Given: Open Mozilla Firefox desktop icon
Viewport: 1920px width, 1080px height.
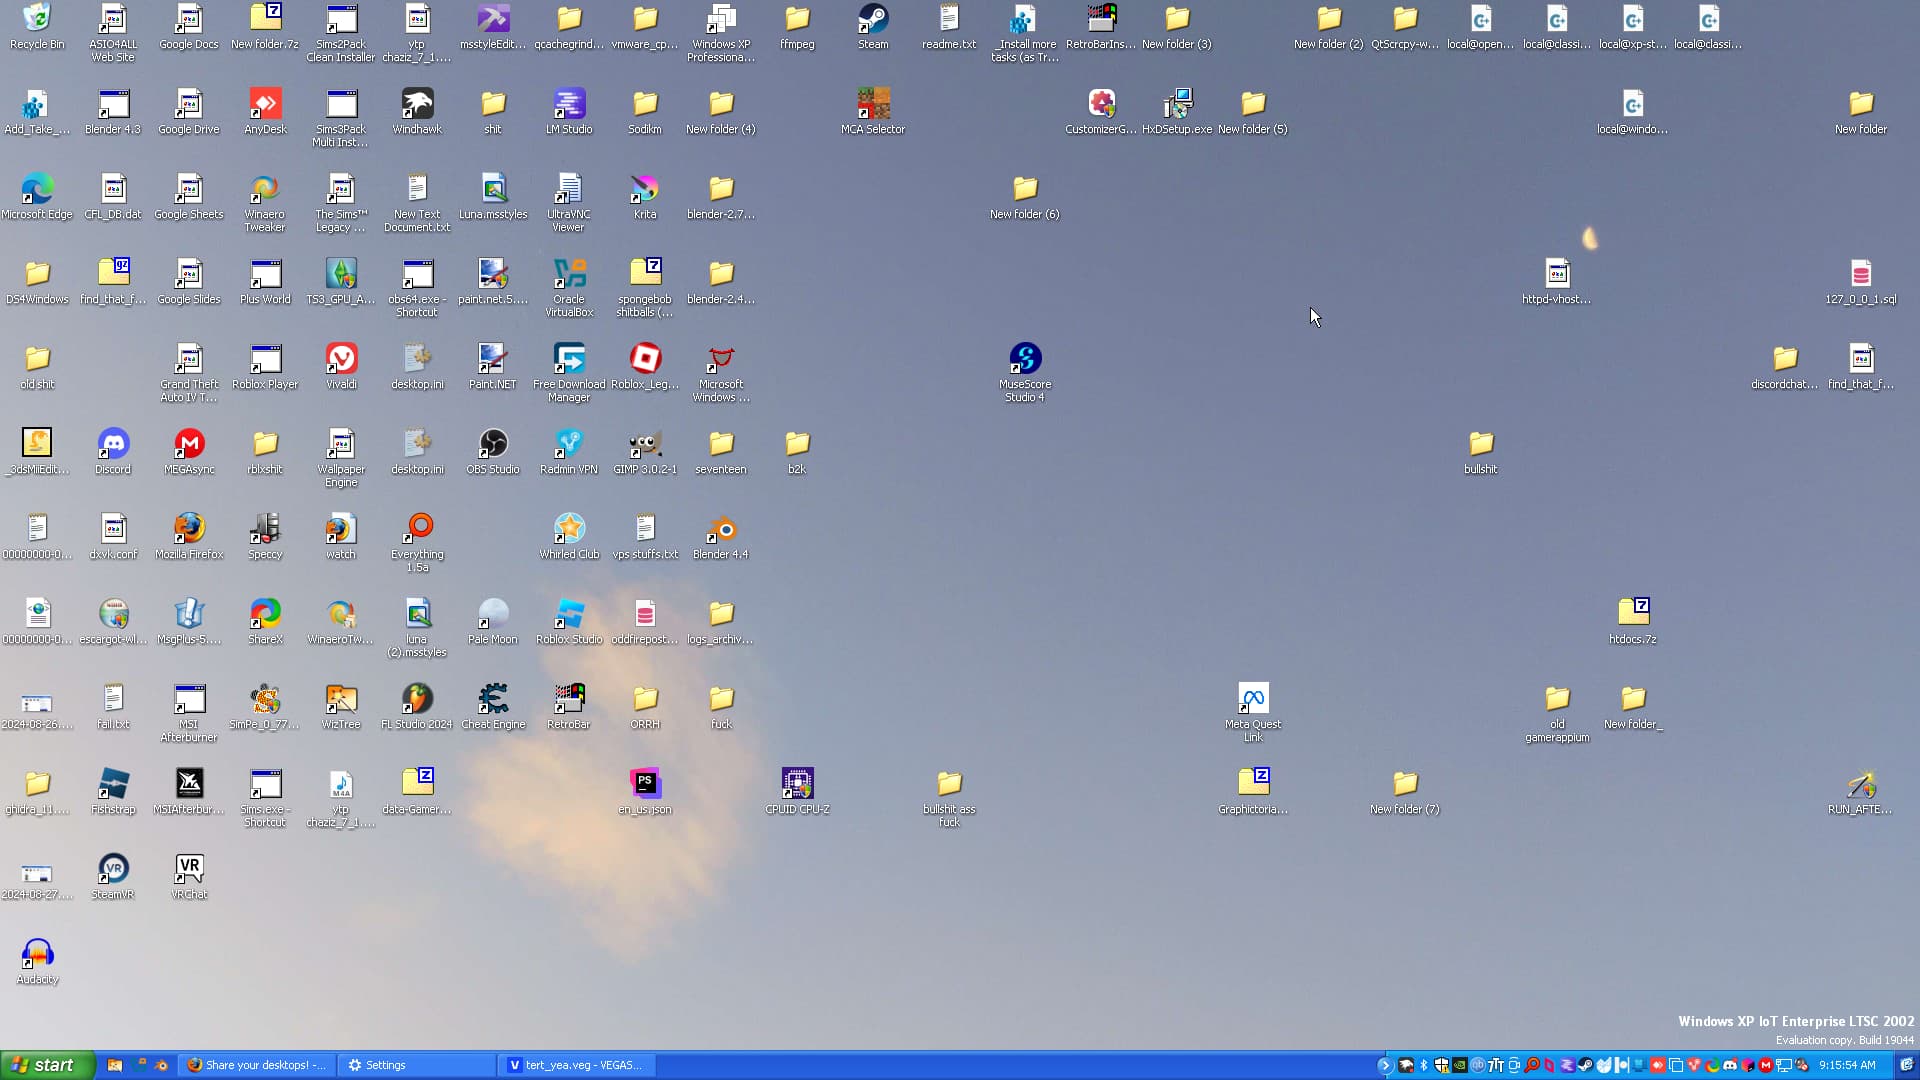Looking at the screenshot, I should coord(189,537).
